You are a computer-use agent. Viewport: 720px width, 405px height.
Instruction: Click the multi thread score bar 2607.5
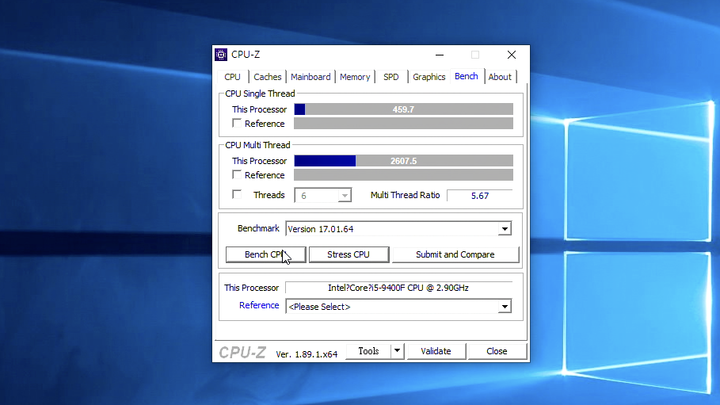click(404, 161)
